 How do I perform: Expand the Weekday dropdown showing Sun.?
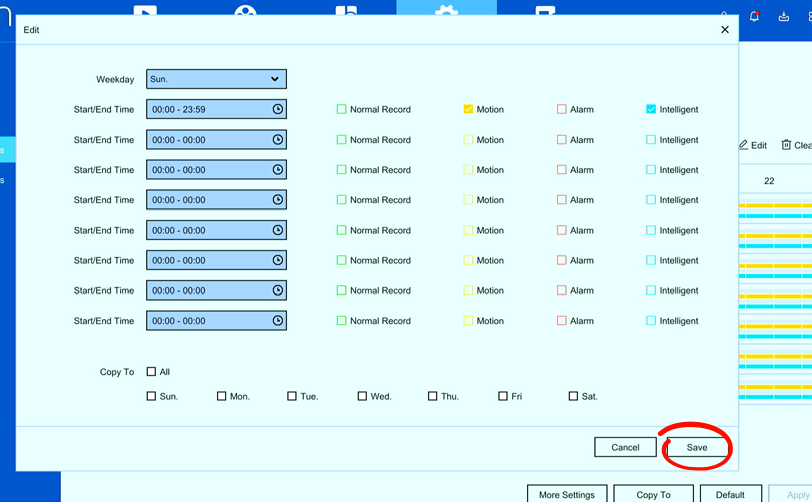tap(216, 79)
